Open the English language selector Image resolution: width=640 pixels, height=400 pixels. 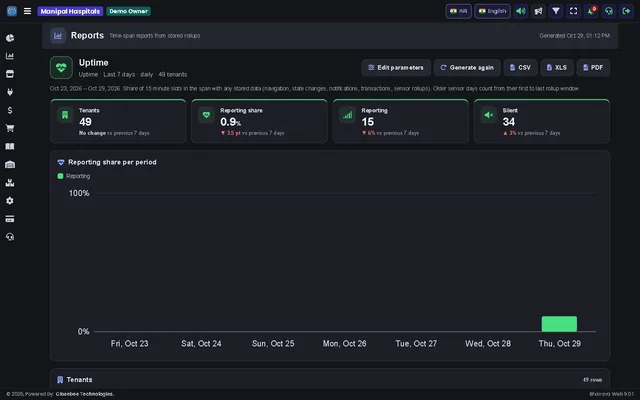tap(492, 11)
